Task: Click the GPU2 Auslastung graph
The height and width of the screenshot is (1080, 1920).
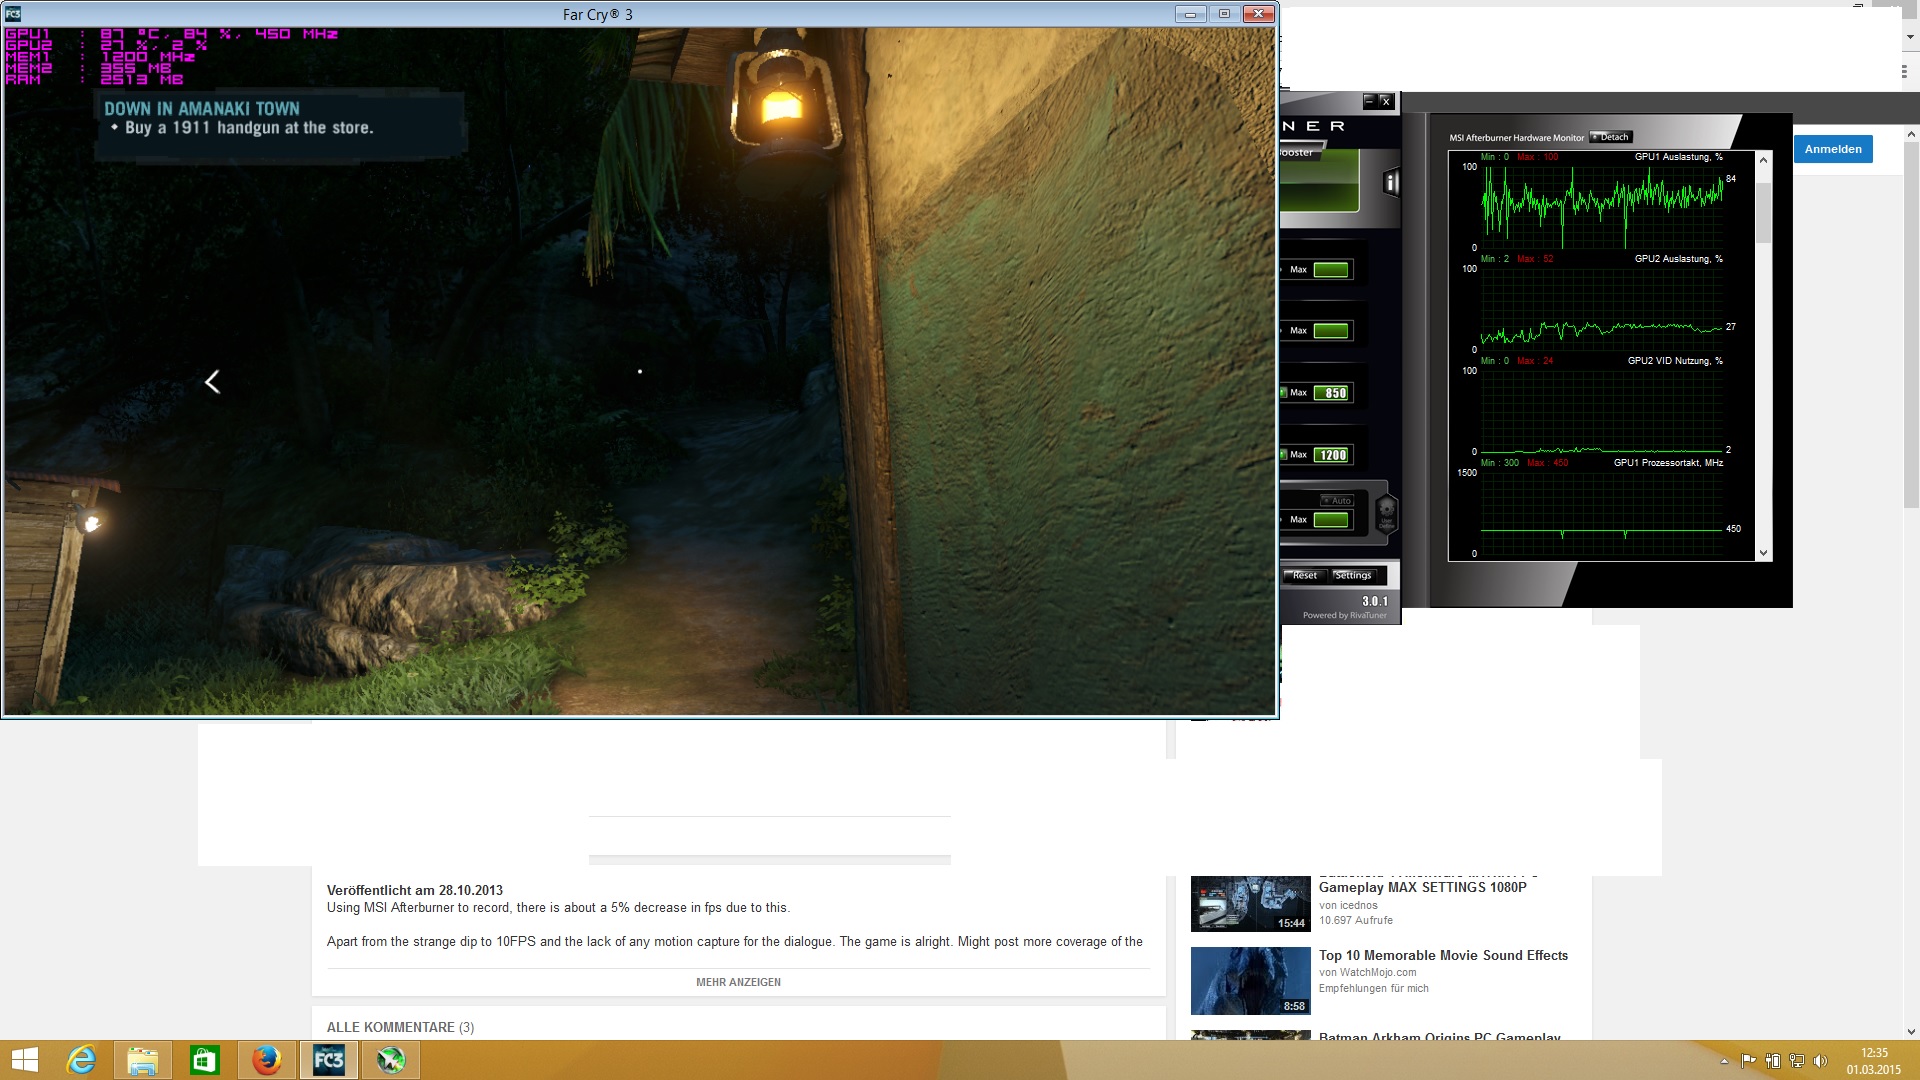Action: 1601,309
